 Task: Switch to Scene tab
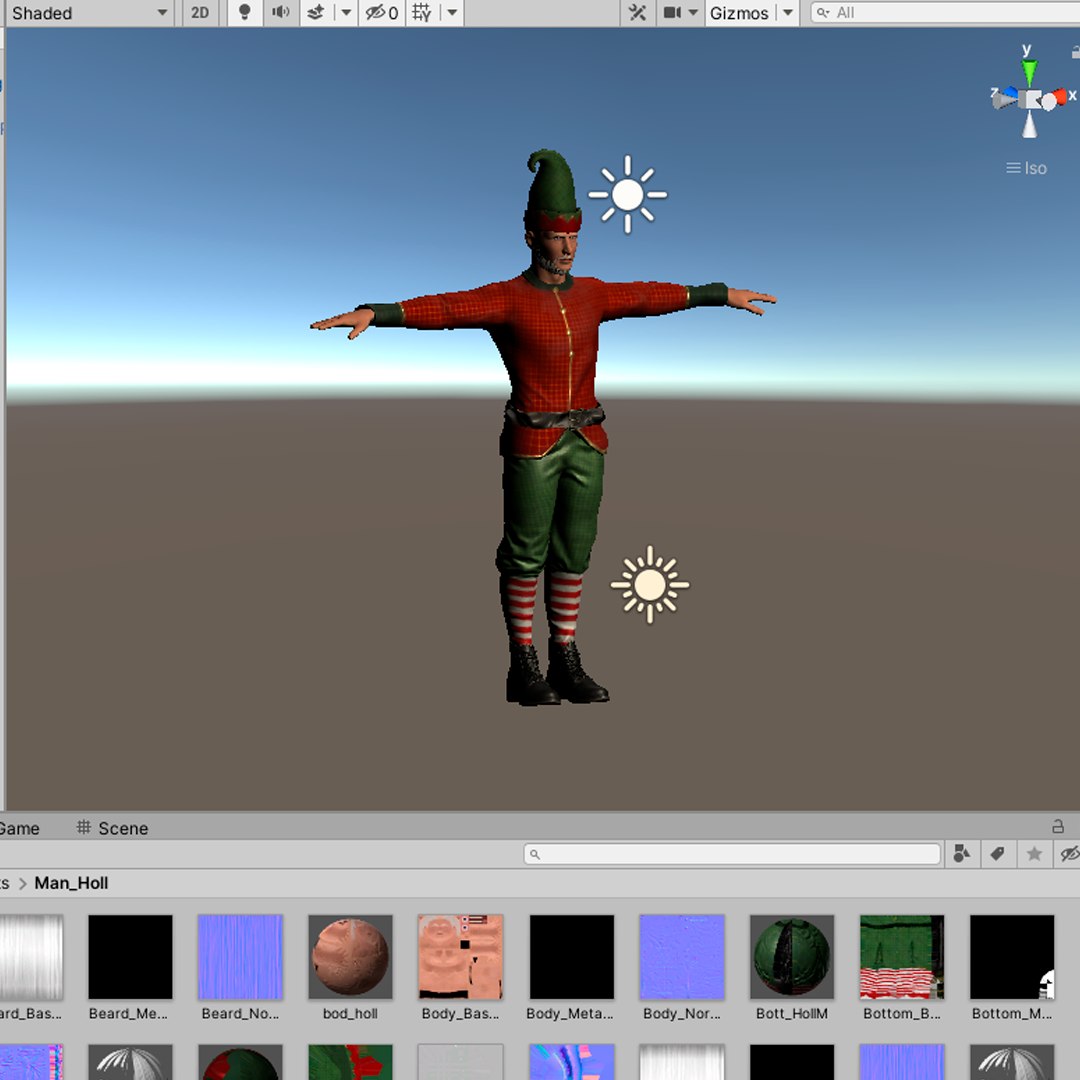pyautogui.click(x=113, y=828)
